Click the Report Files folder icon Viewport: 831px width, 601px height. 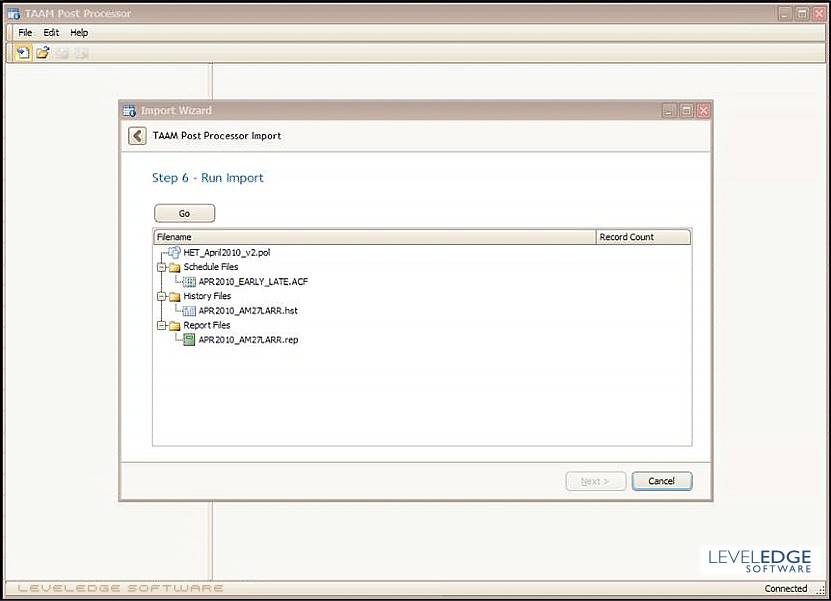[175, 325]
